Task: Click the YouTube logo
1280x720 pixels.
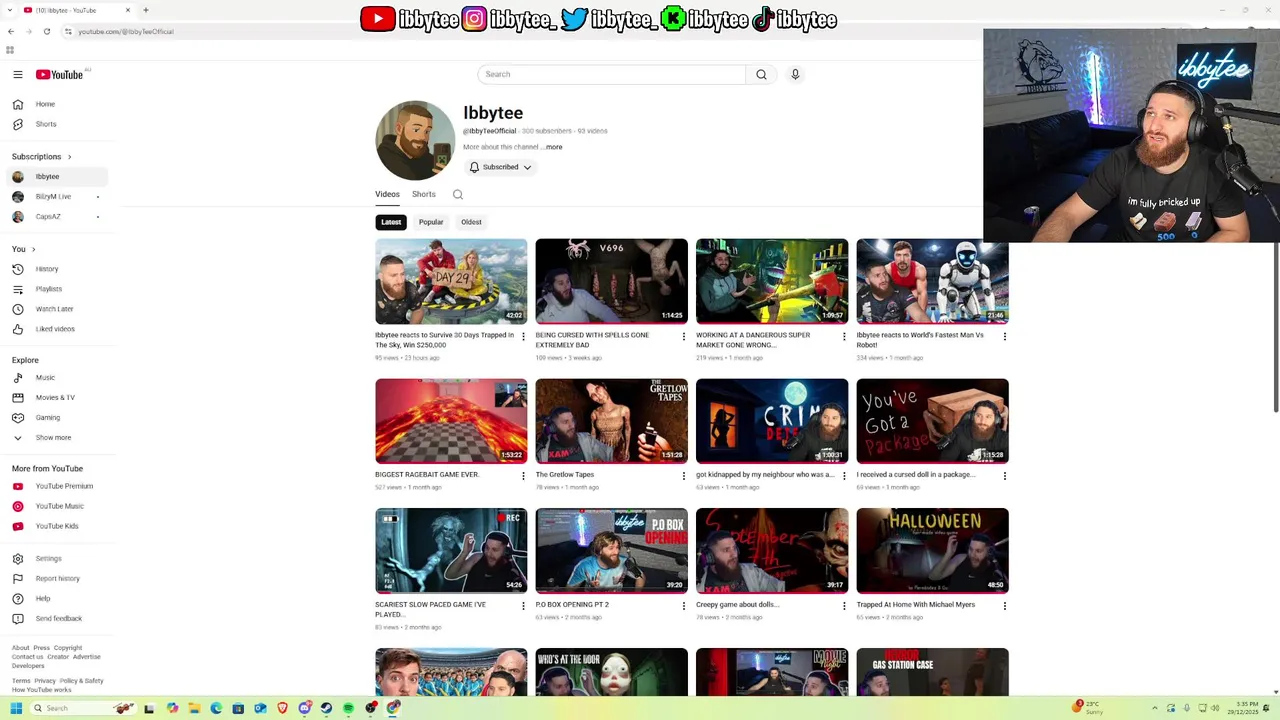Action: pos(59,74)
